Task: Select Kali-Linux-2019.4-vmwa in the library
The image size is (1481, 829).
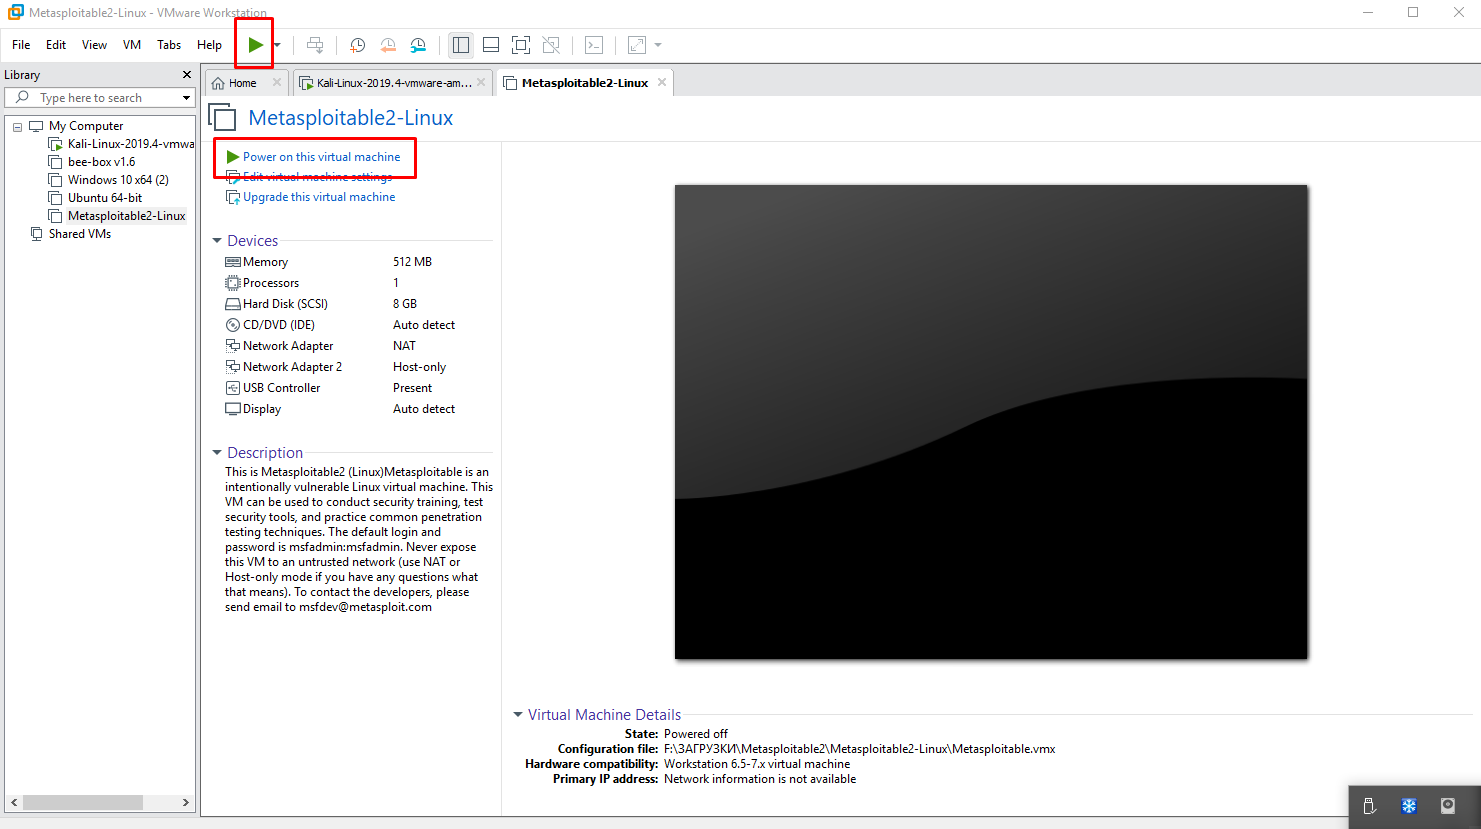Action: [122, 144]
